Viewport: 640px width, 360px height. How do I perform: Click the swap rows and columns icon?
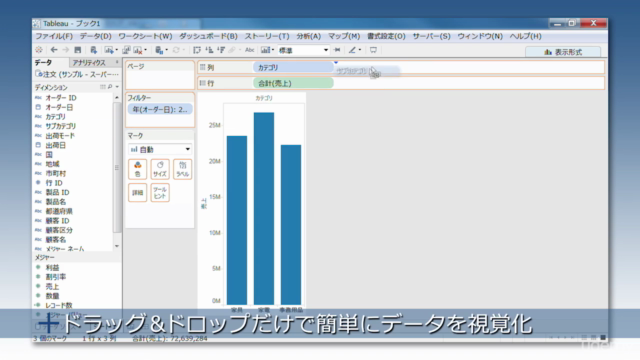coord(197,50)
